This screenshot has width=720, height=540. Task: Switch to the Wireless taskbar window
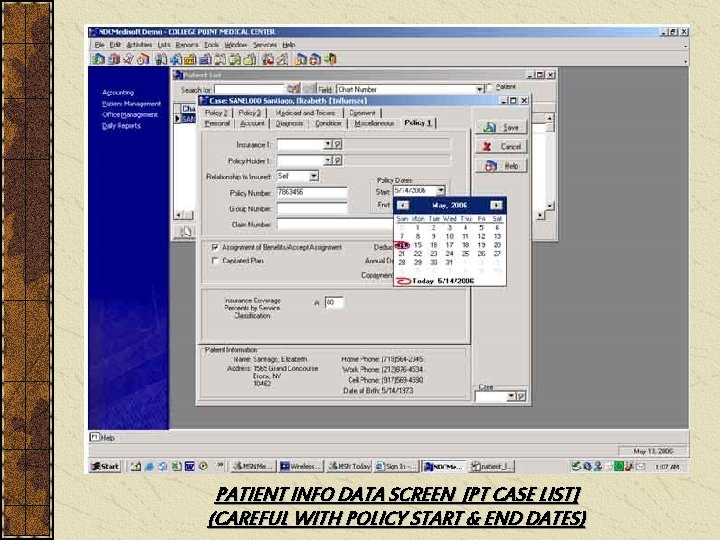(x=301, y=466)
